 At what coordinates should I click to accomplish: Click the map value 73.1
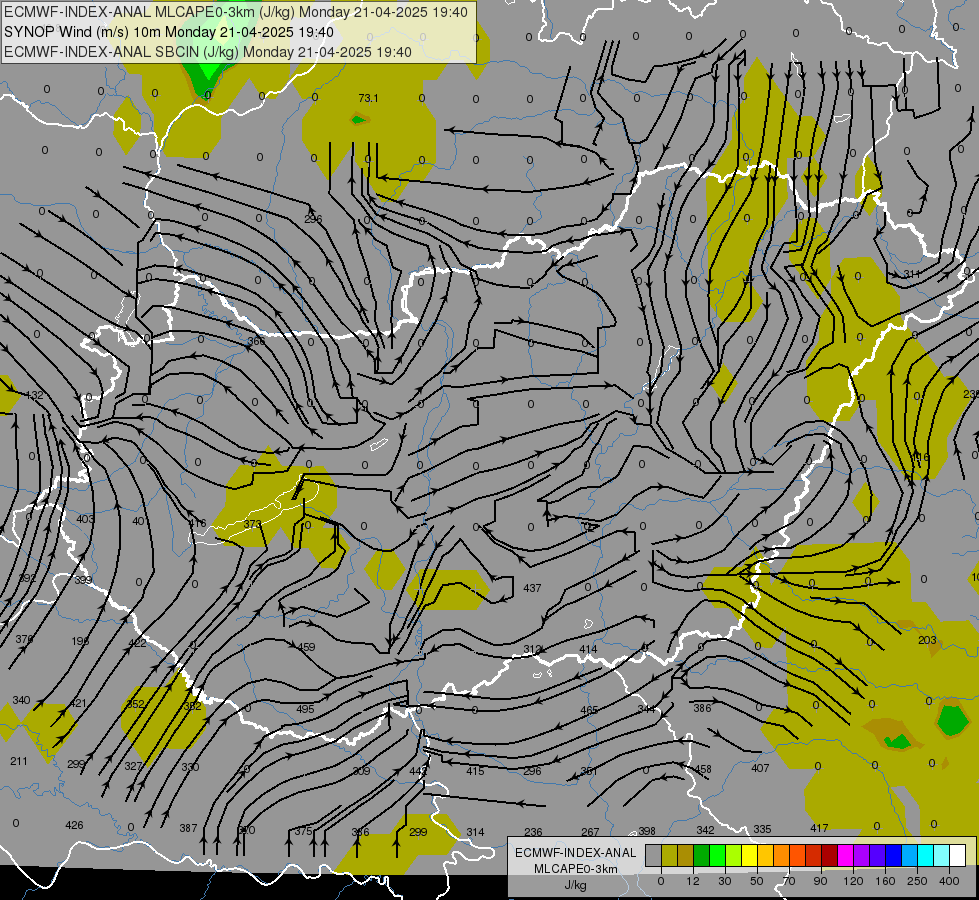click(x=368, y=98)
